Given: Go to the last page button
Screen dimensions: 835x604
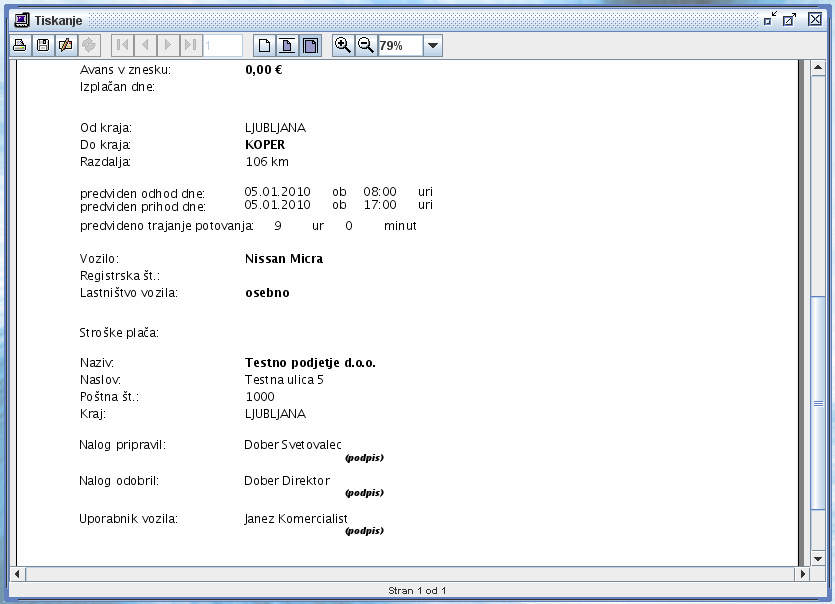Looking at the screenshot, I should click(x=191, y=45).
